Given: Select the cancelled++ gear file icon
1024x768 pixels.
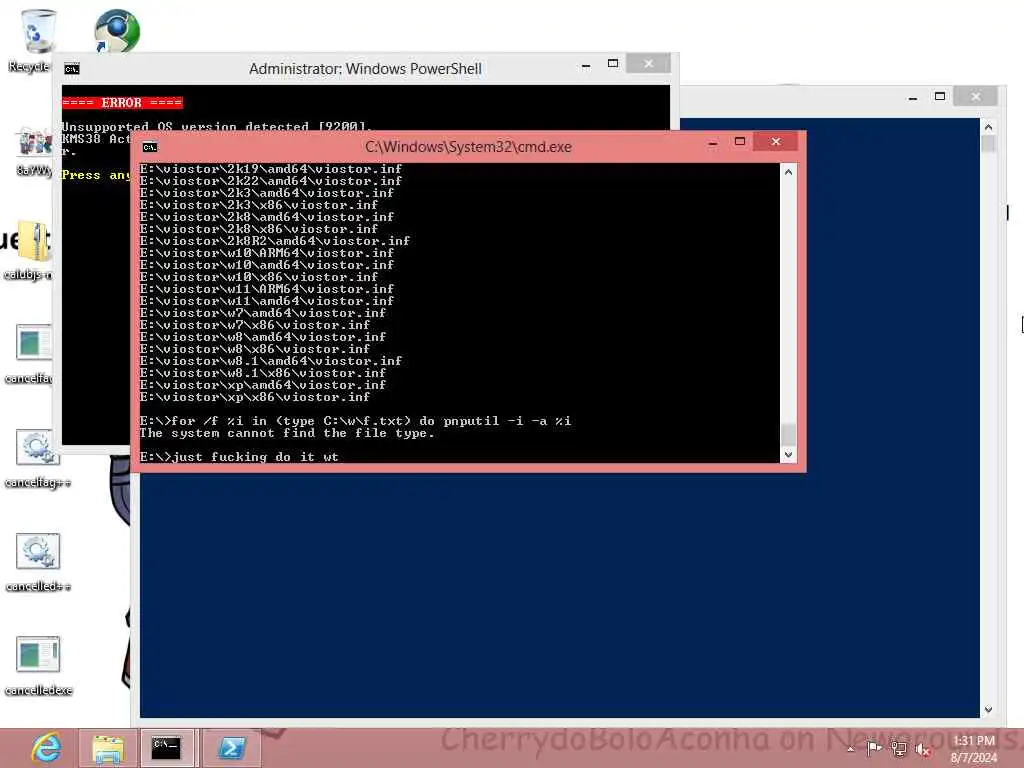Looking at the screenshot, I should 37,562.
